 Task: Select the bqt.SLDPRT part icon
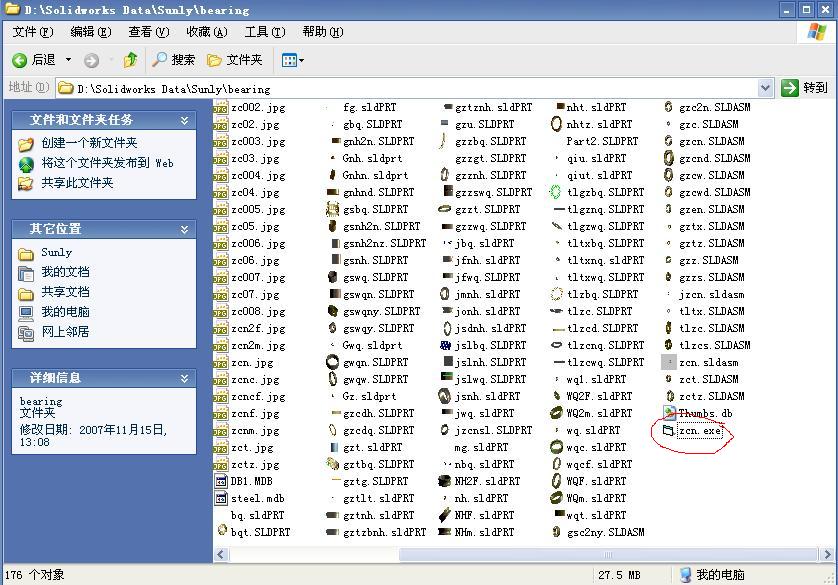click(222, 530)
